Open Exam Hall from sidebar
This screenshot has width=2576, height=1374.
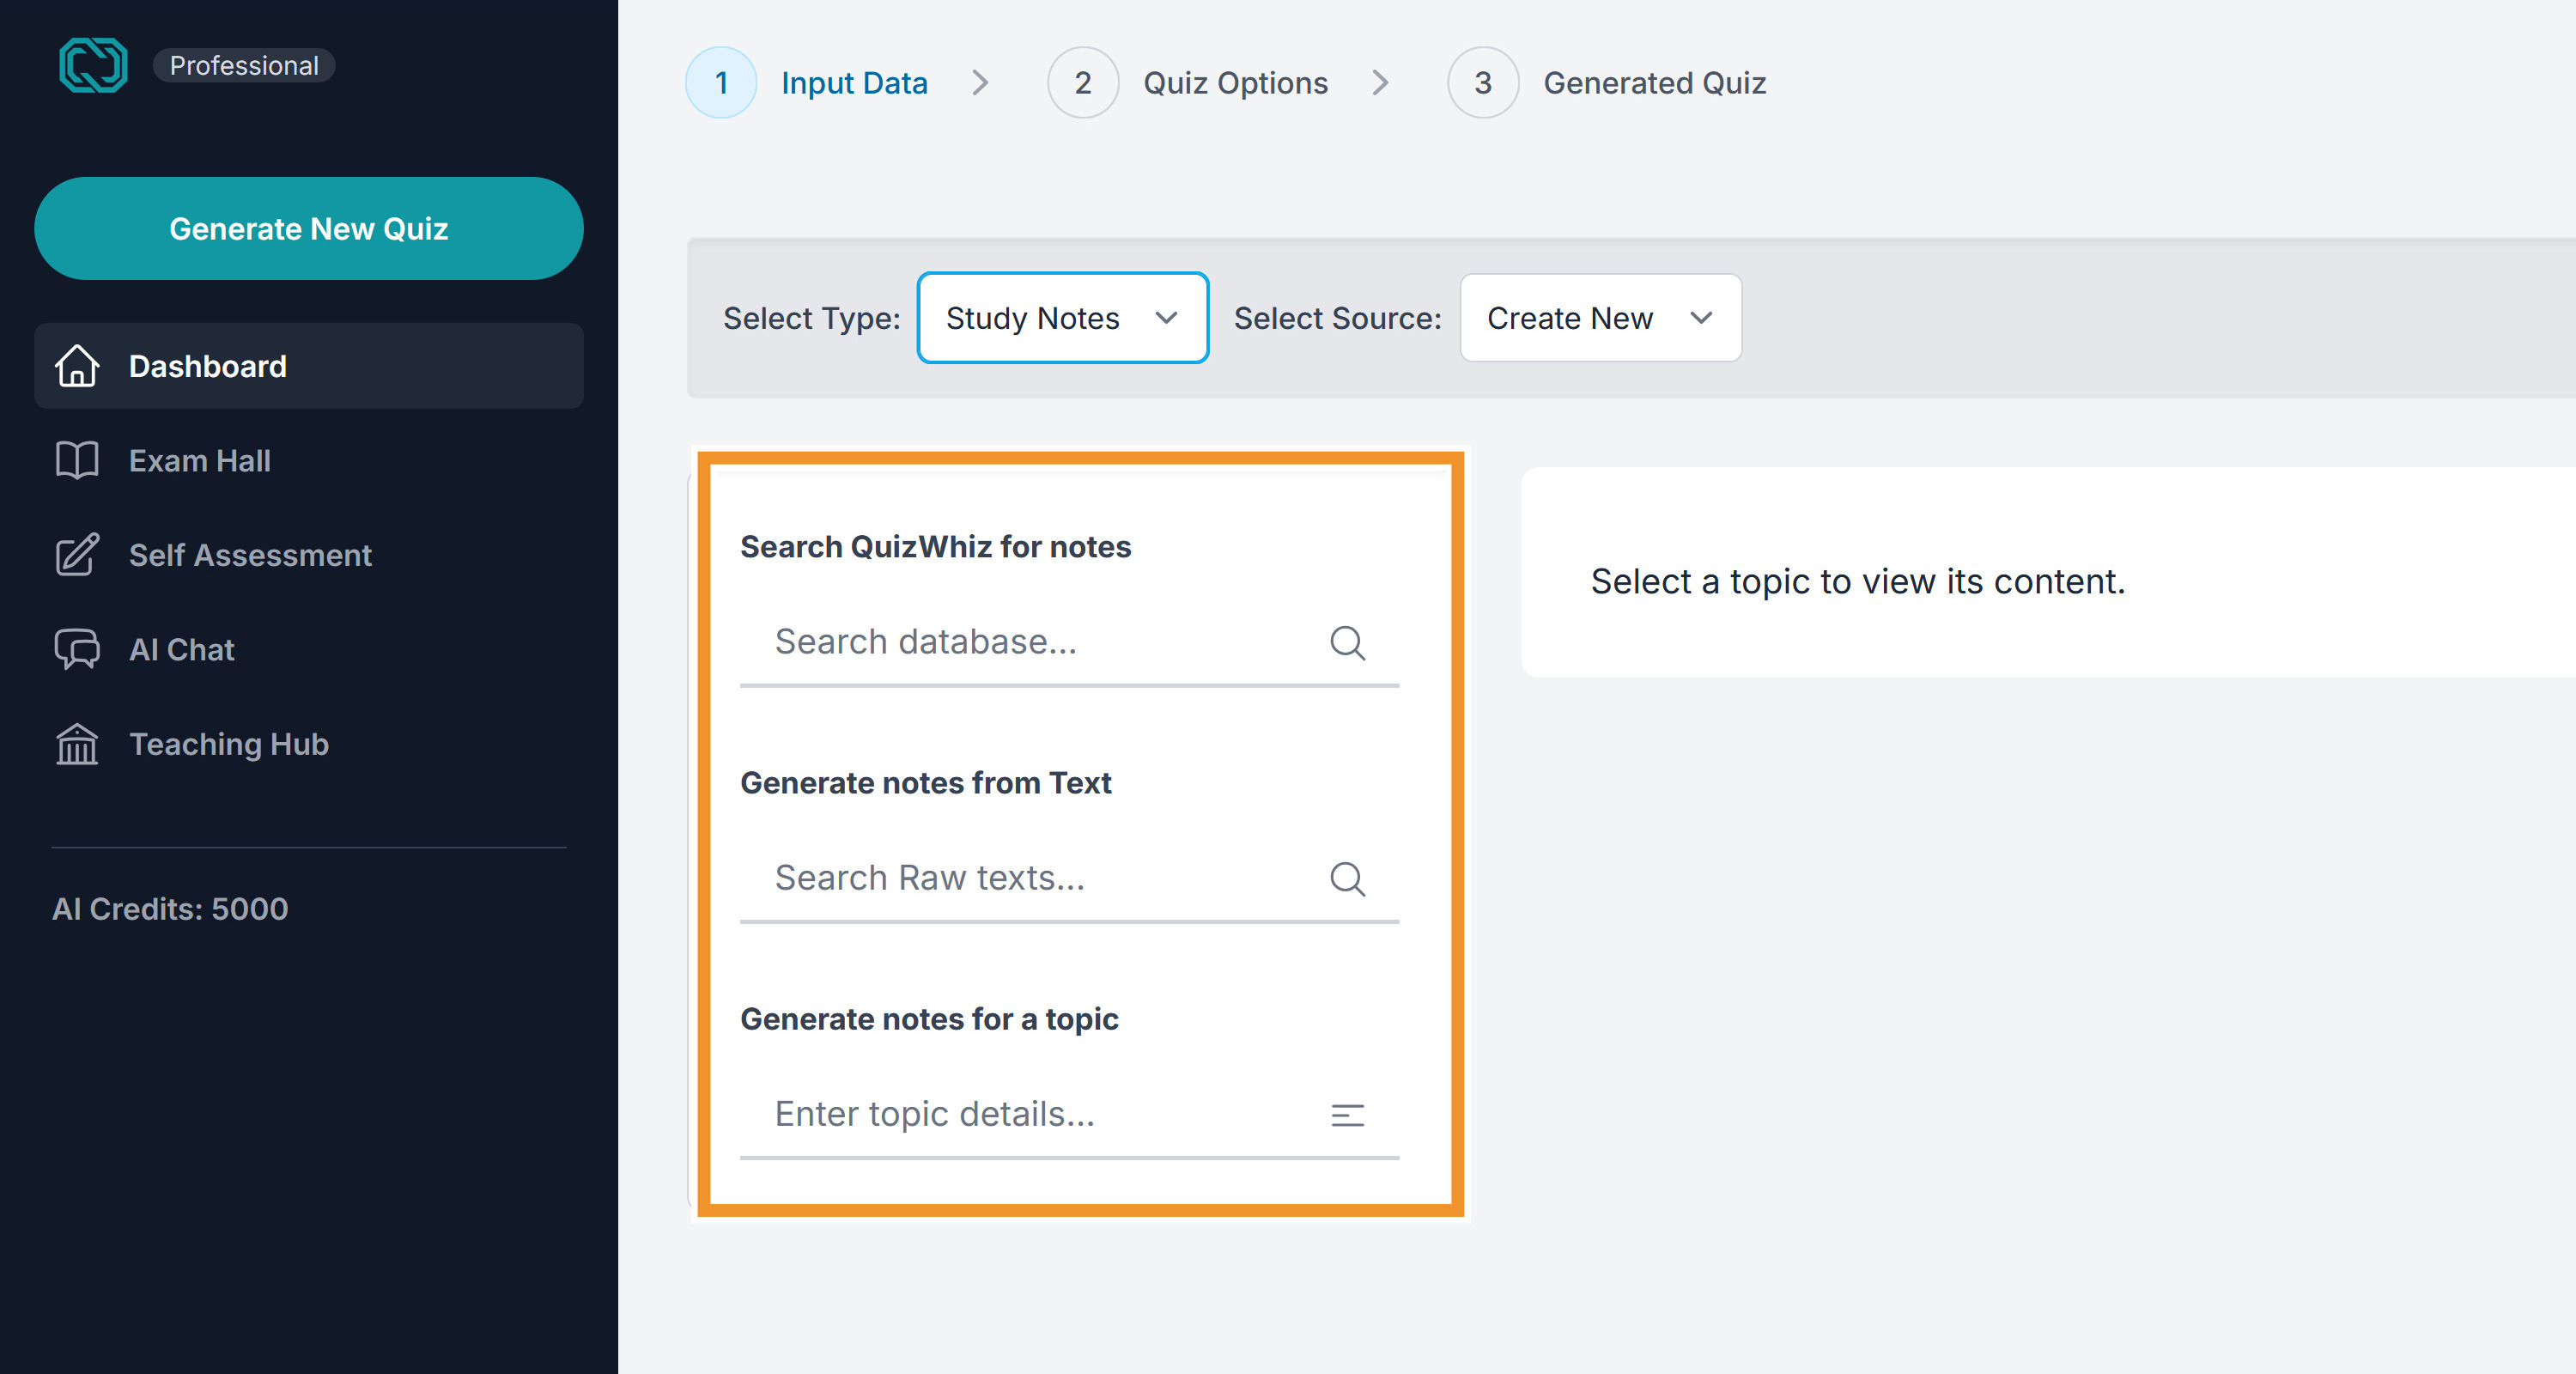point(309,460)
